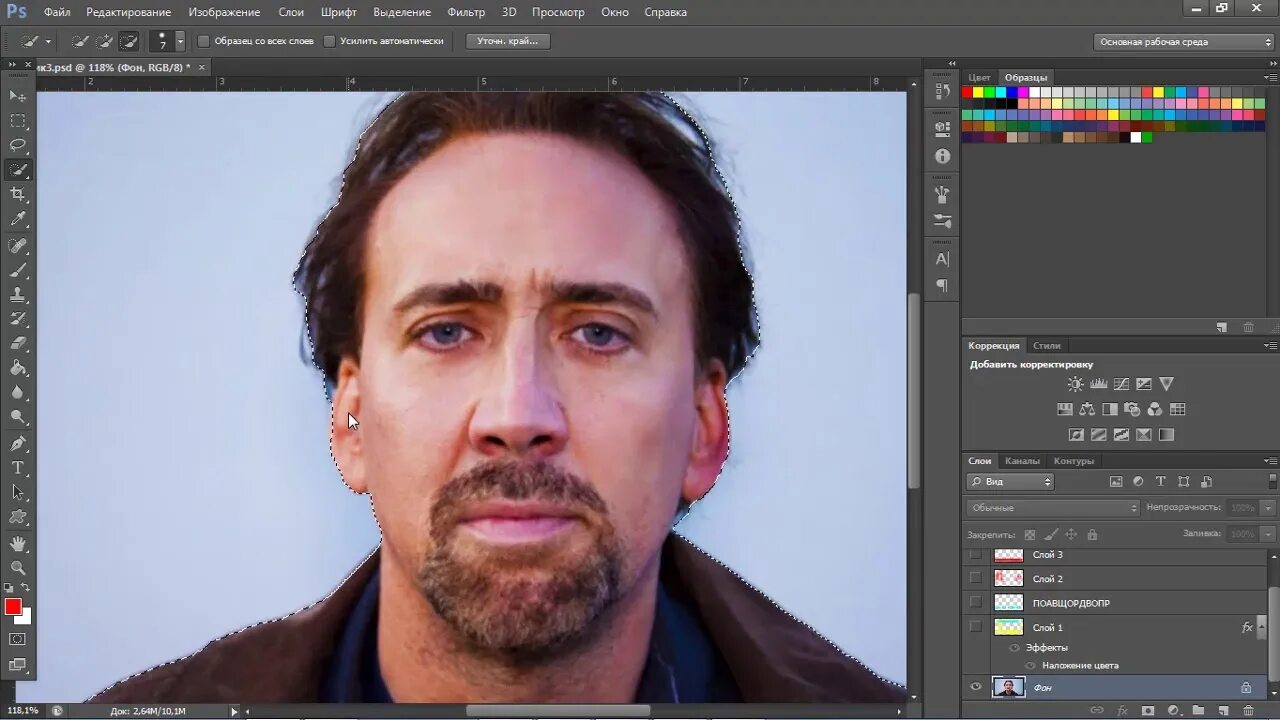Screen dimensions: 1280x720
Task: Select the Spot Healing Brush tool
Action: 18,246
